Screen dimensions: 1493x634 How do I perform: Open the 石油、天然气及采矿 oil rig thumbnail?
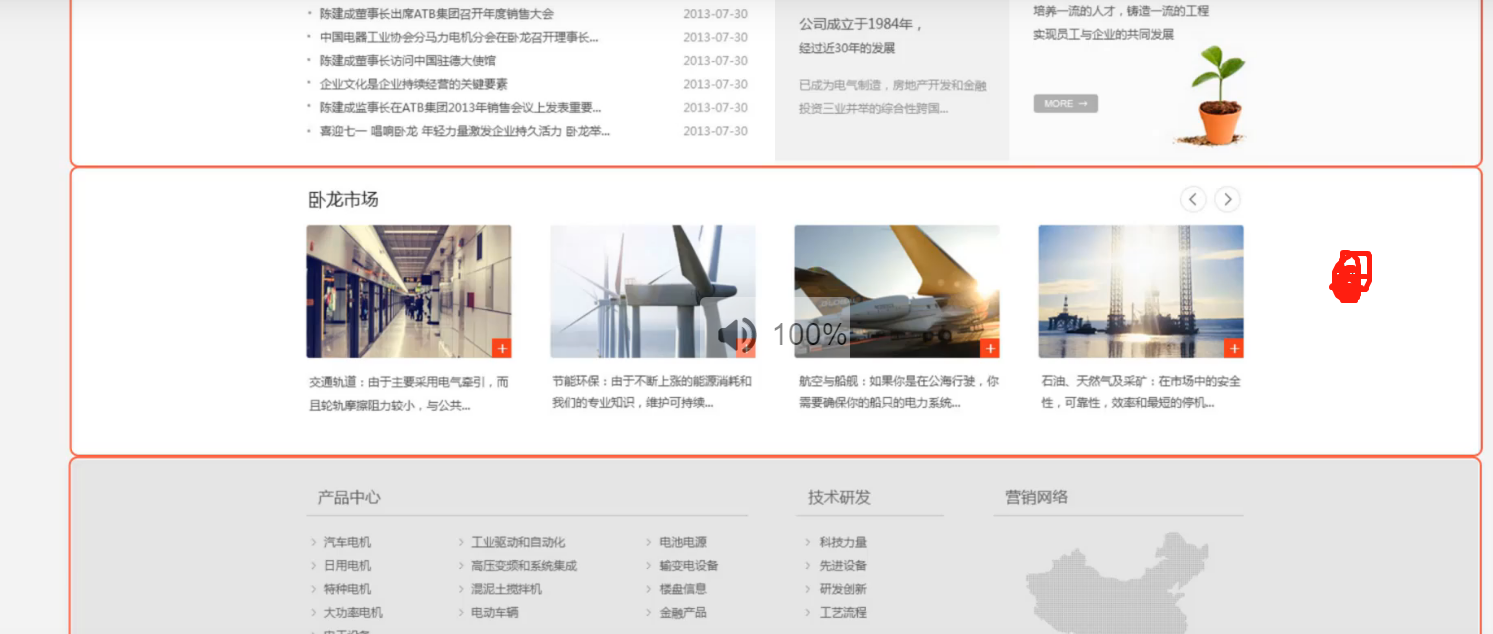click(x=1140, y=291)
